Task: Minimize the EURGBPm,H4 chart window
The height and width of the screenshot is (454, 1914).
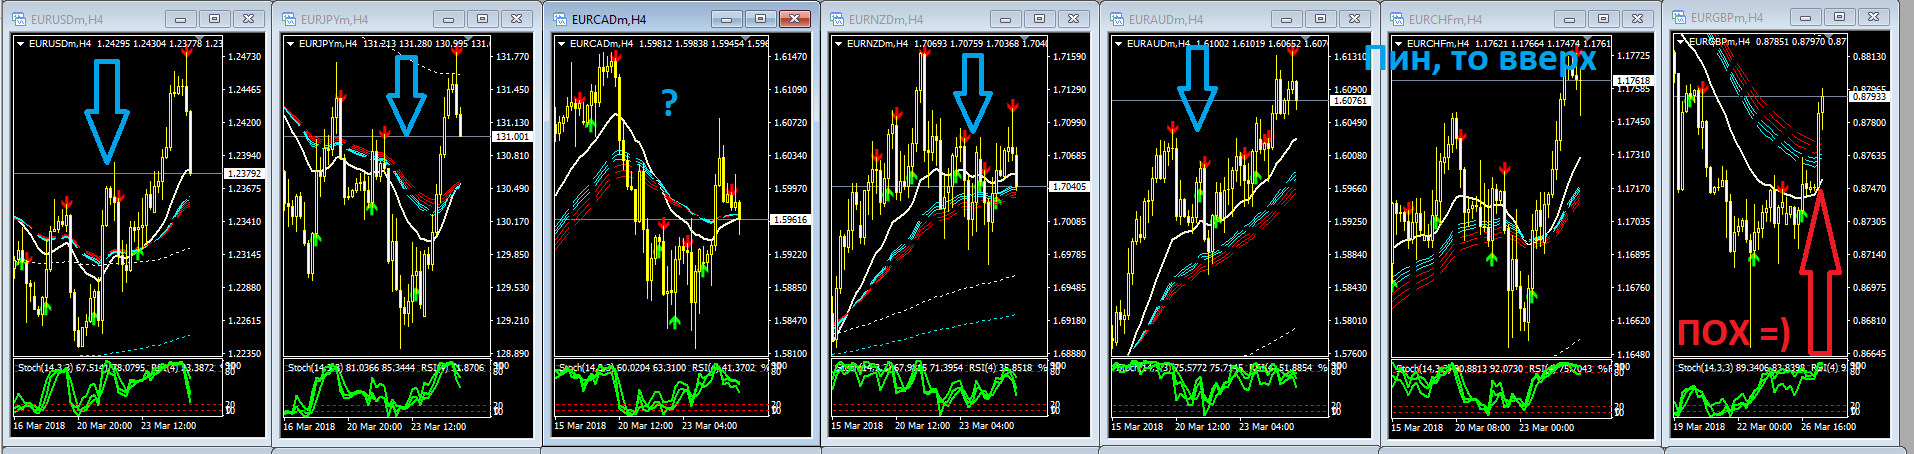Action: click(x=1806, y=17)
